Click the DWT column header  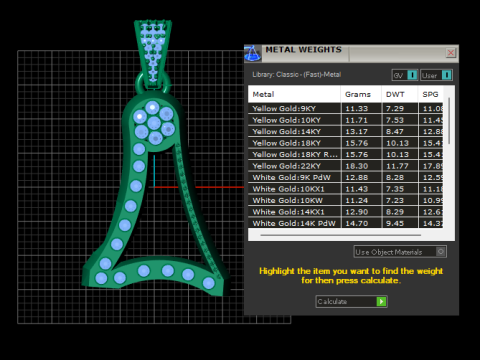pyautogui.click(x=399, y=94)
